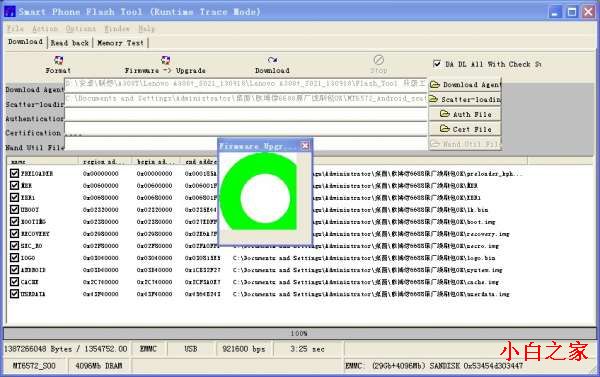
Task: Select the USRDATA row name
Action: tap(33, 294)
